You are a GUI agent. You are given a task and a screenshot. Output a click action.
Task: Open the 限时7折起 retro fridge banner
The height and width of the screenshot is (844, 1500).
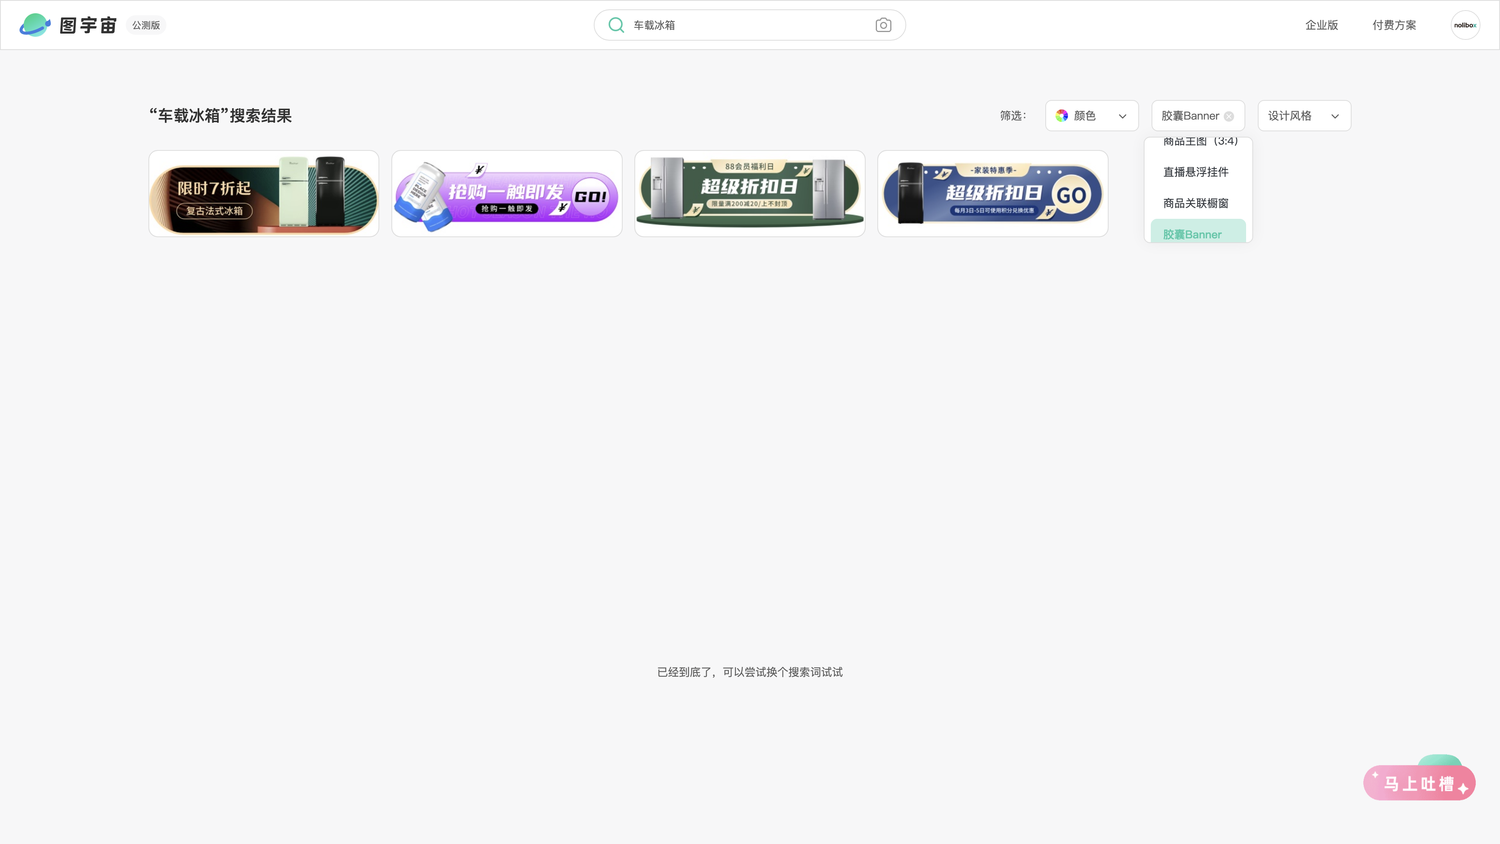click(x=264, y=194)
